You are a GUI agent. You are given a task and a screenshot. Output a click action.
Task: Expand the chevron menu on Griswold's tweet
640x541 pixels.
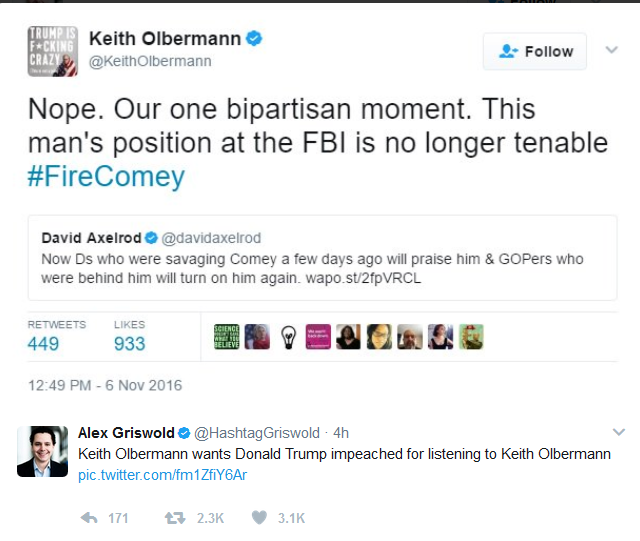pos(619,432)
